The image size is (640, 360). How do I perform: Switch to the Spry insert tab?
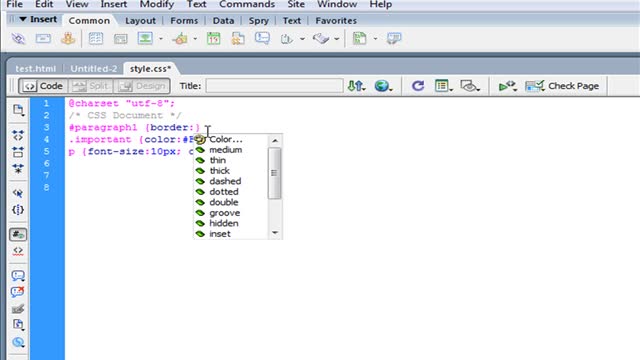[258, 21]
